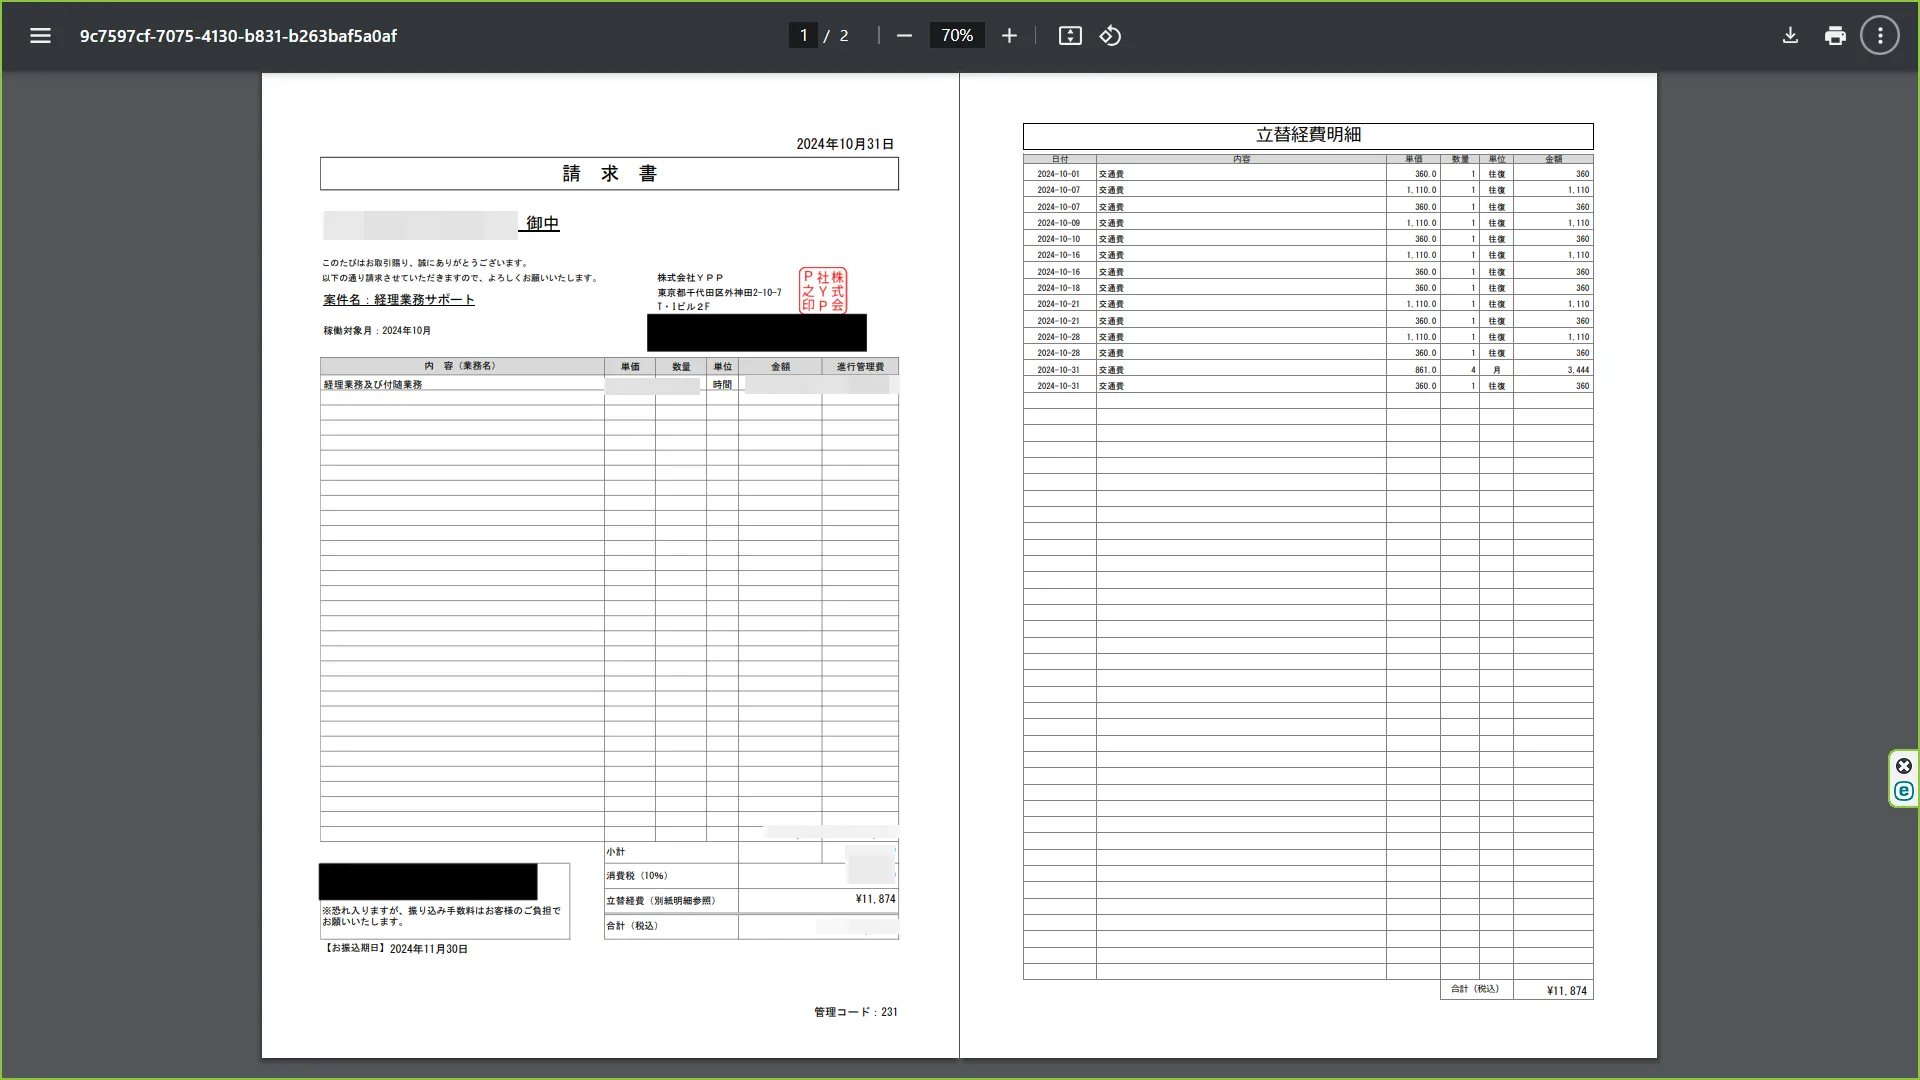Print the document
The image size is (1920, 1080).
click(1835, 36)
